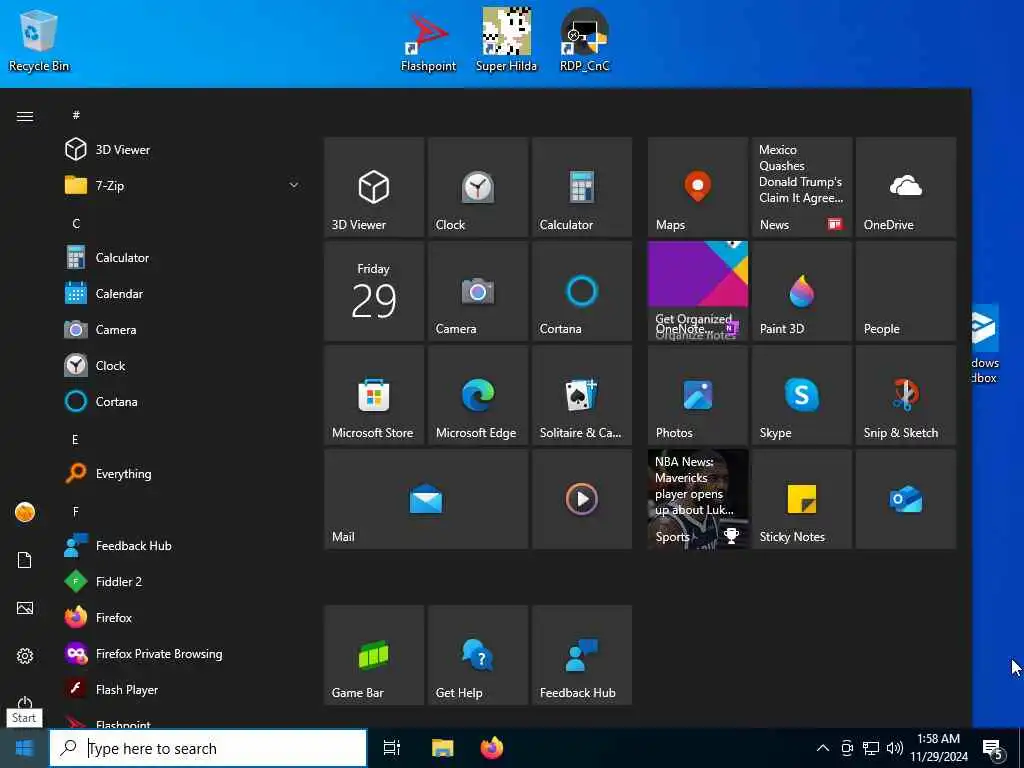The width and height of the screenshot is (1024, 768).
Task: Open the Microsoft Store tile
Action: click(374, 395)
